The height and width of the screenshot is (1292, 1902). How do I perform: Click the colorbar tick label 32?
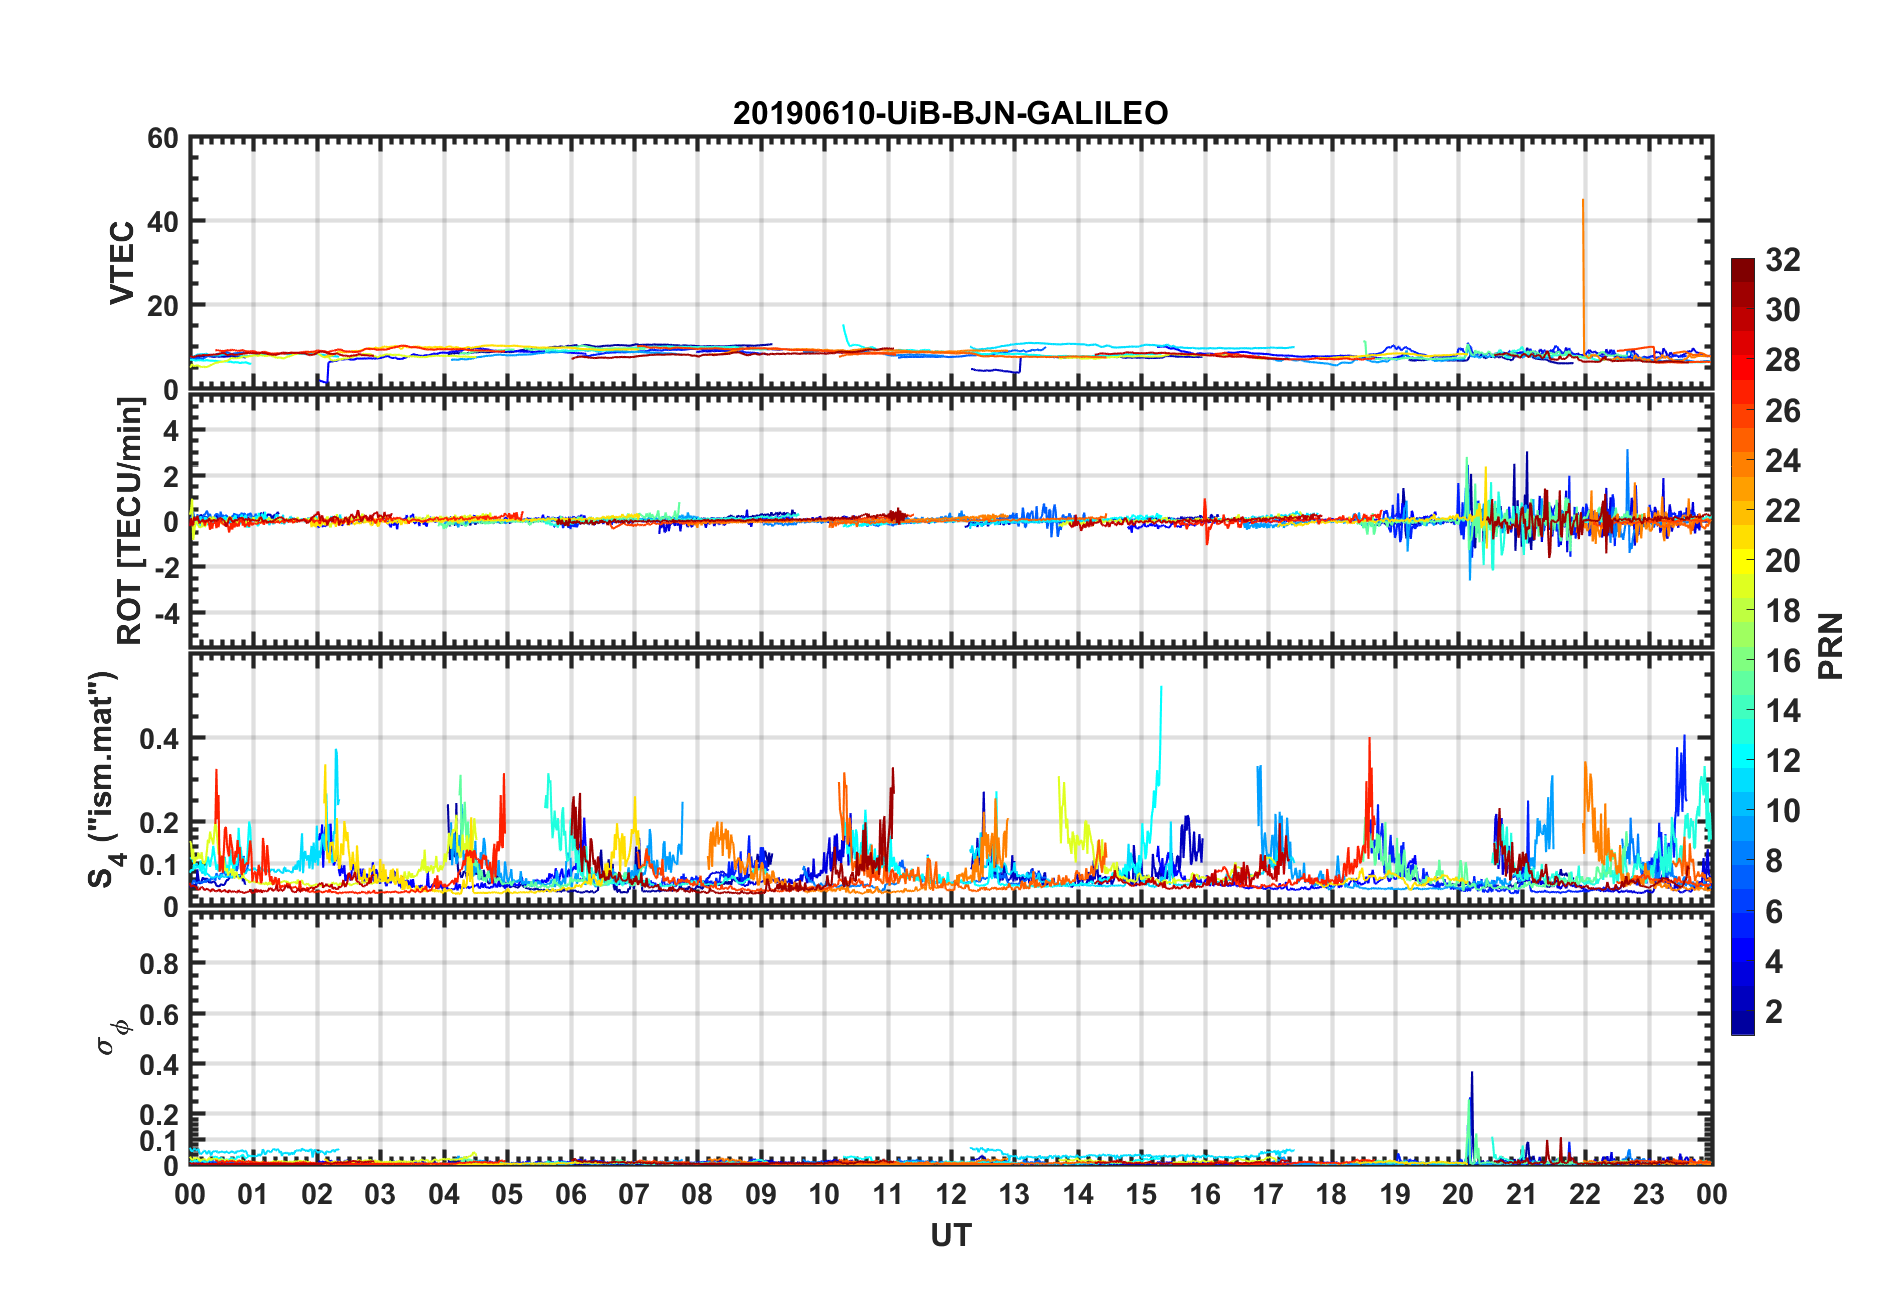tap(1782, 260)
